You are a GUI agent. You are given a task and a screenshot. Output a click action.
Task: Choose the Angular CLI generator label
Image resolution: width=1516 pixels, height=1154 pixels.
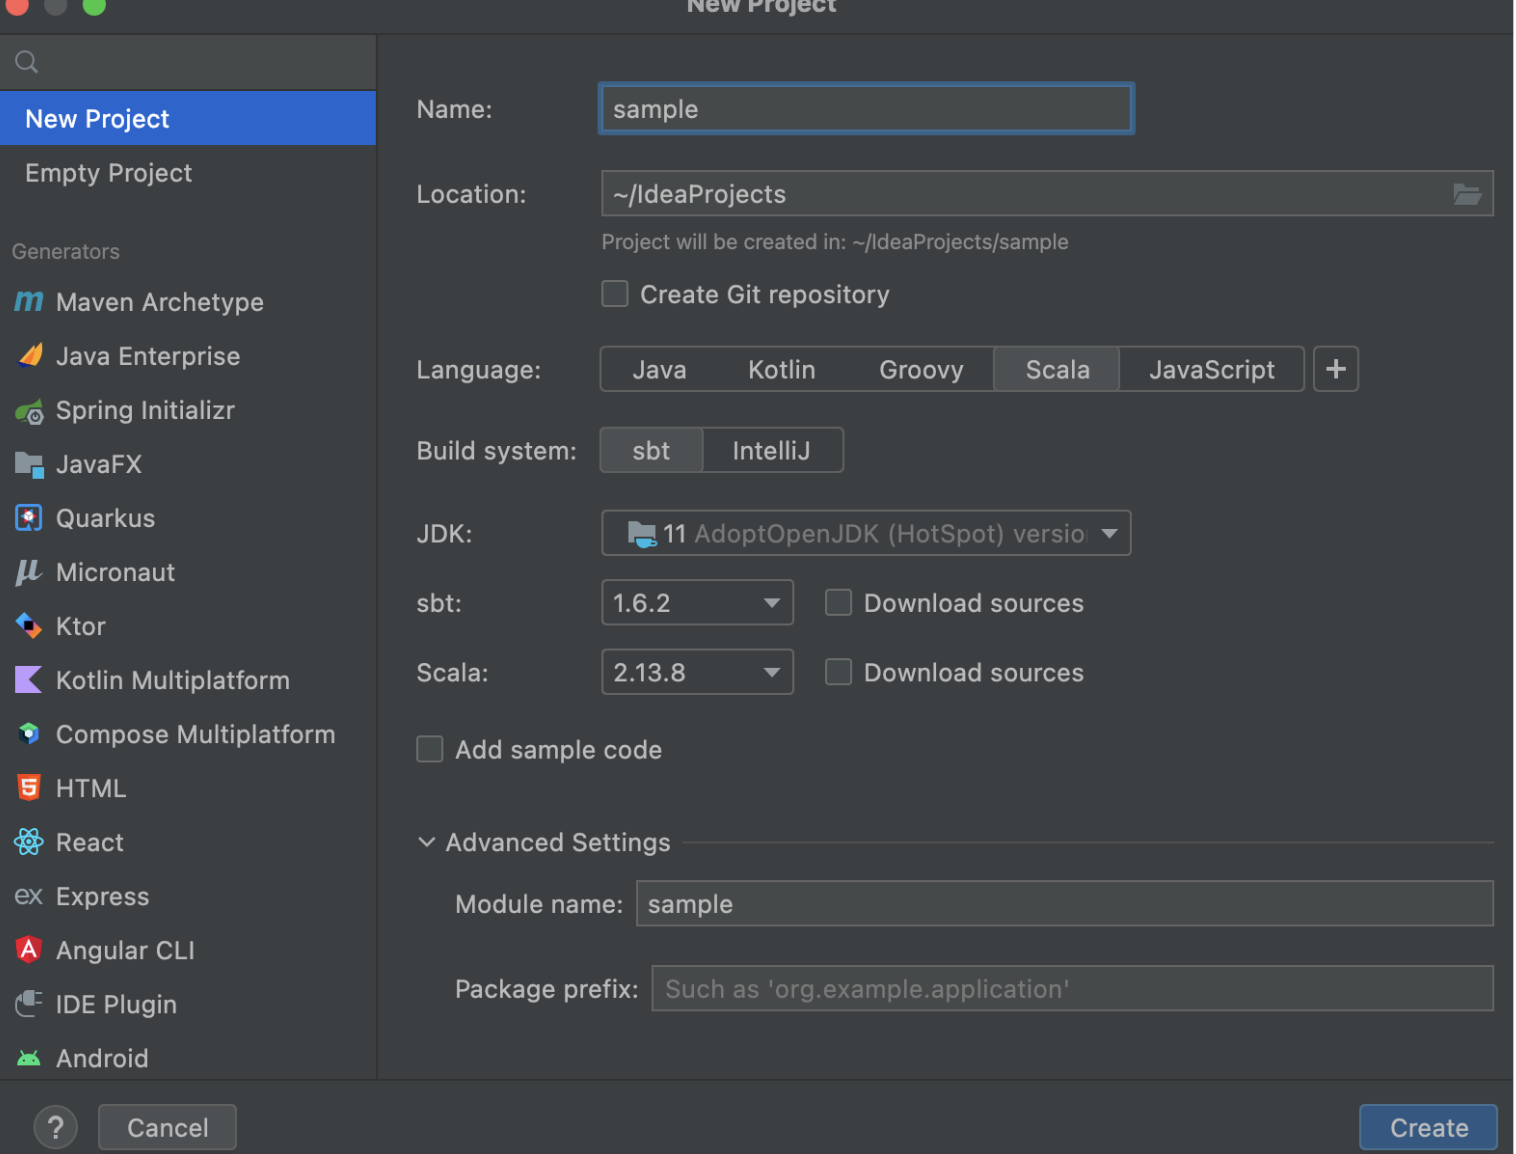125,950
